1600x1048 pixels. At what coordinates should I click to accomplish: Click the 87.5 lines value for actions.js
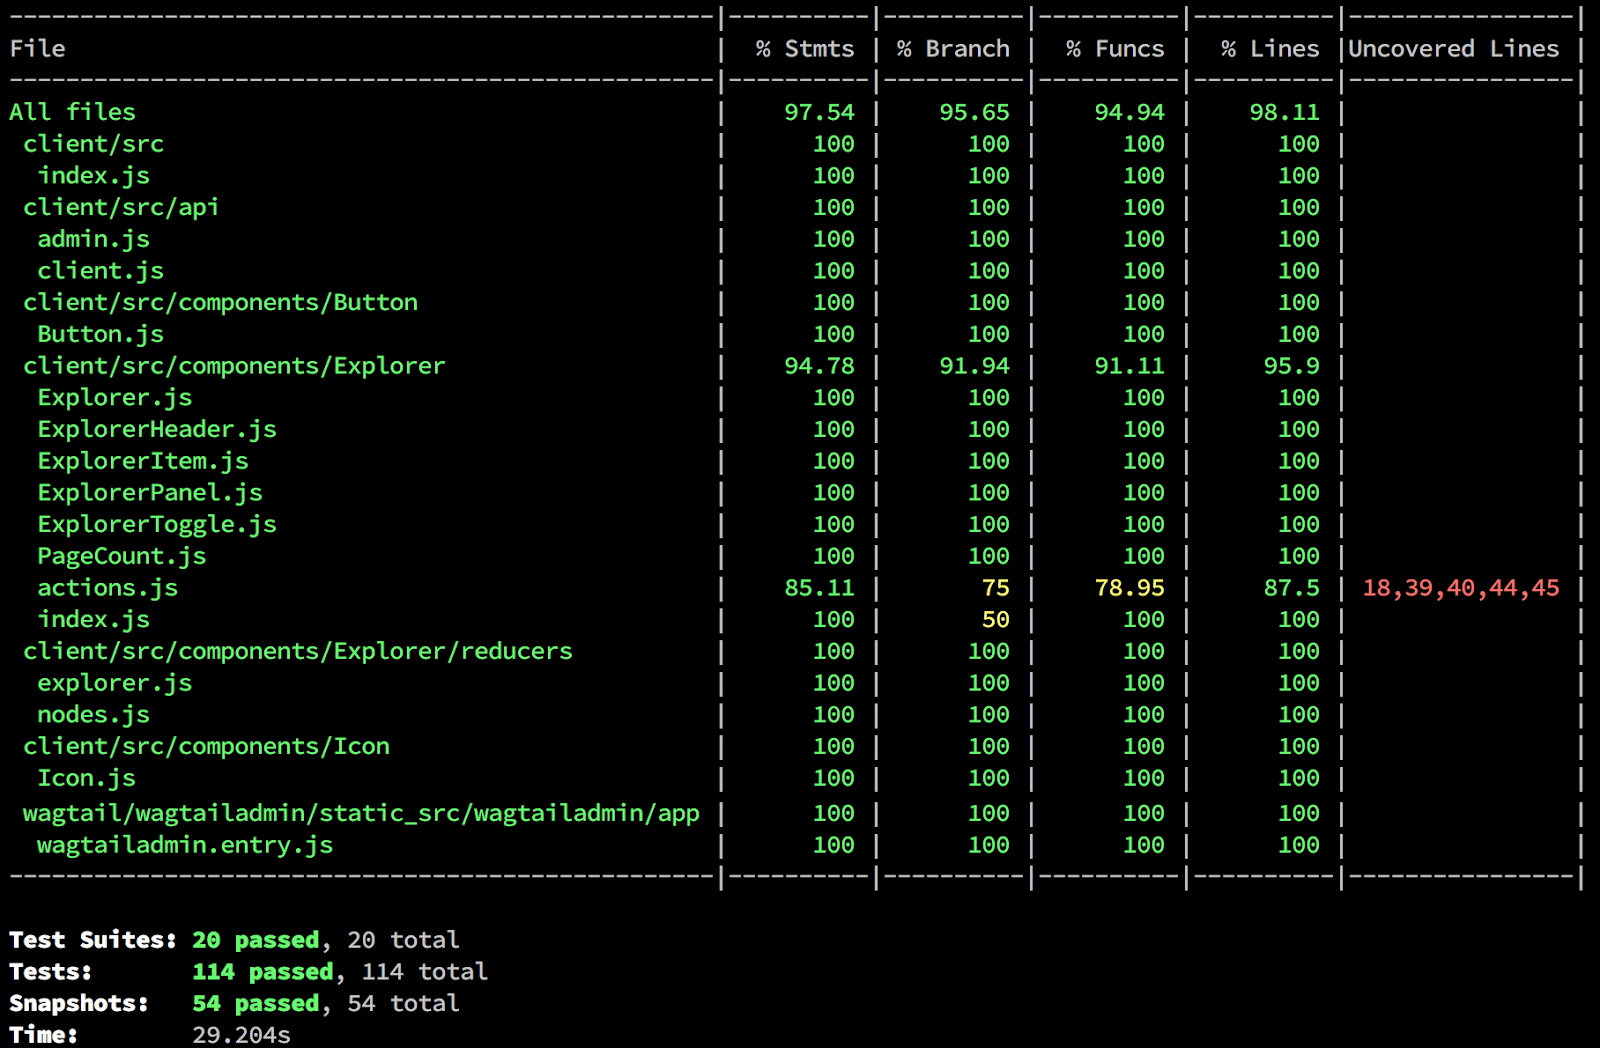click(x=1291, y=588)
